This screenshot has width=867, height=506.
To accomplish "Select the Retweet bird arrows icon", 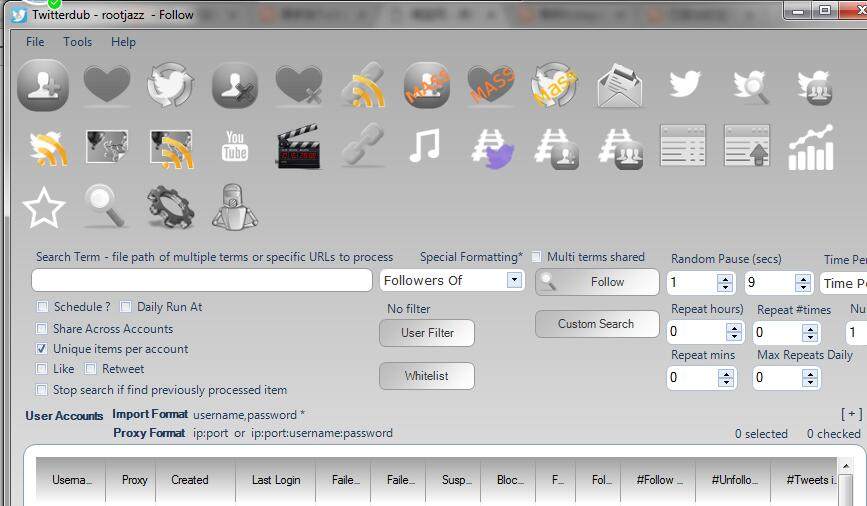I will tap(171, 85).
